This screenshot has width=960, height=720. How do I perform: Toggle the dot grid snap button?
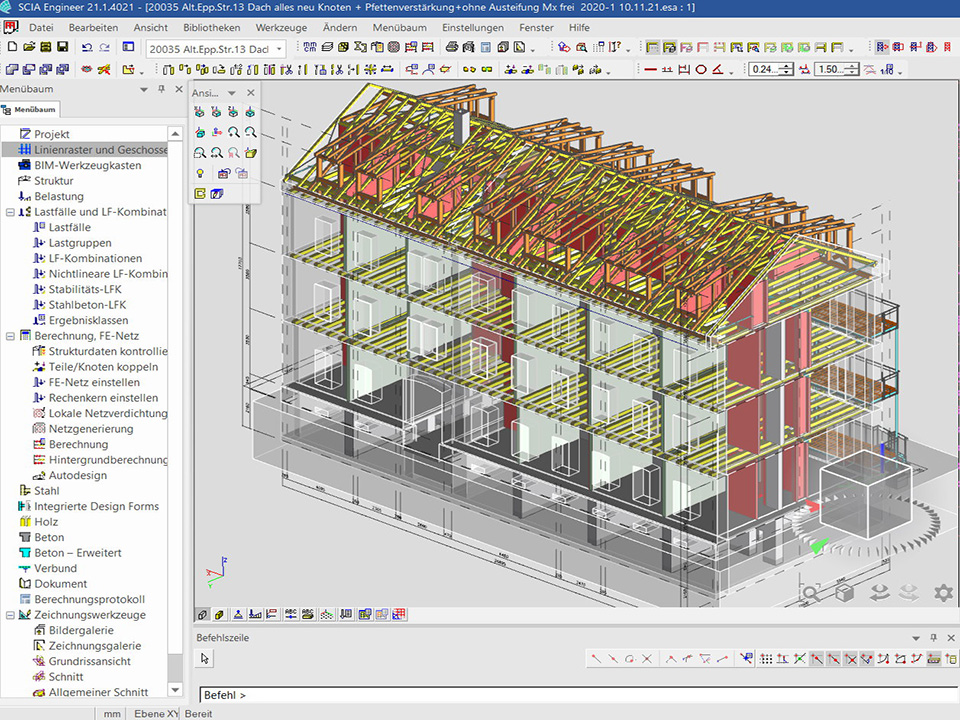pos(766,658)
